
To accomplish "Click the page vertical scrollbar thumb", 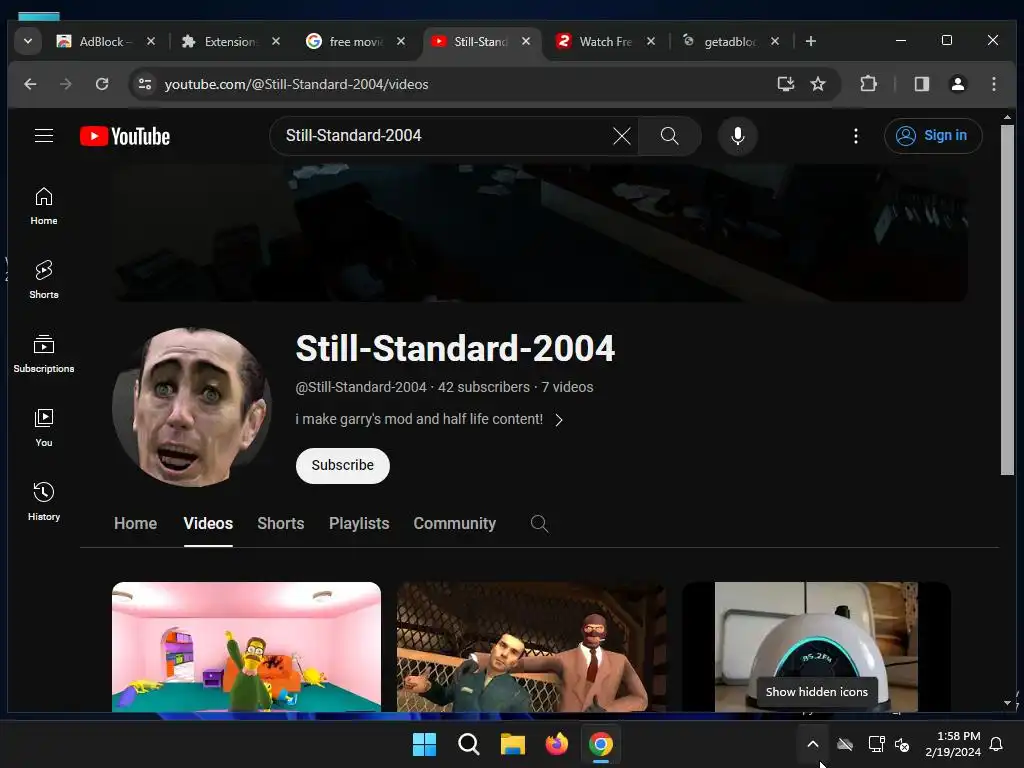I will [1007, 300].
